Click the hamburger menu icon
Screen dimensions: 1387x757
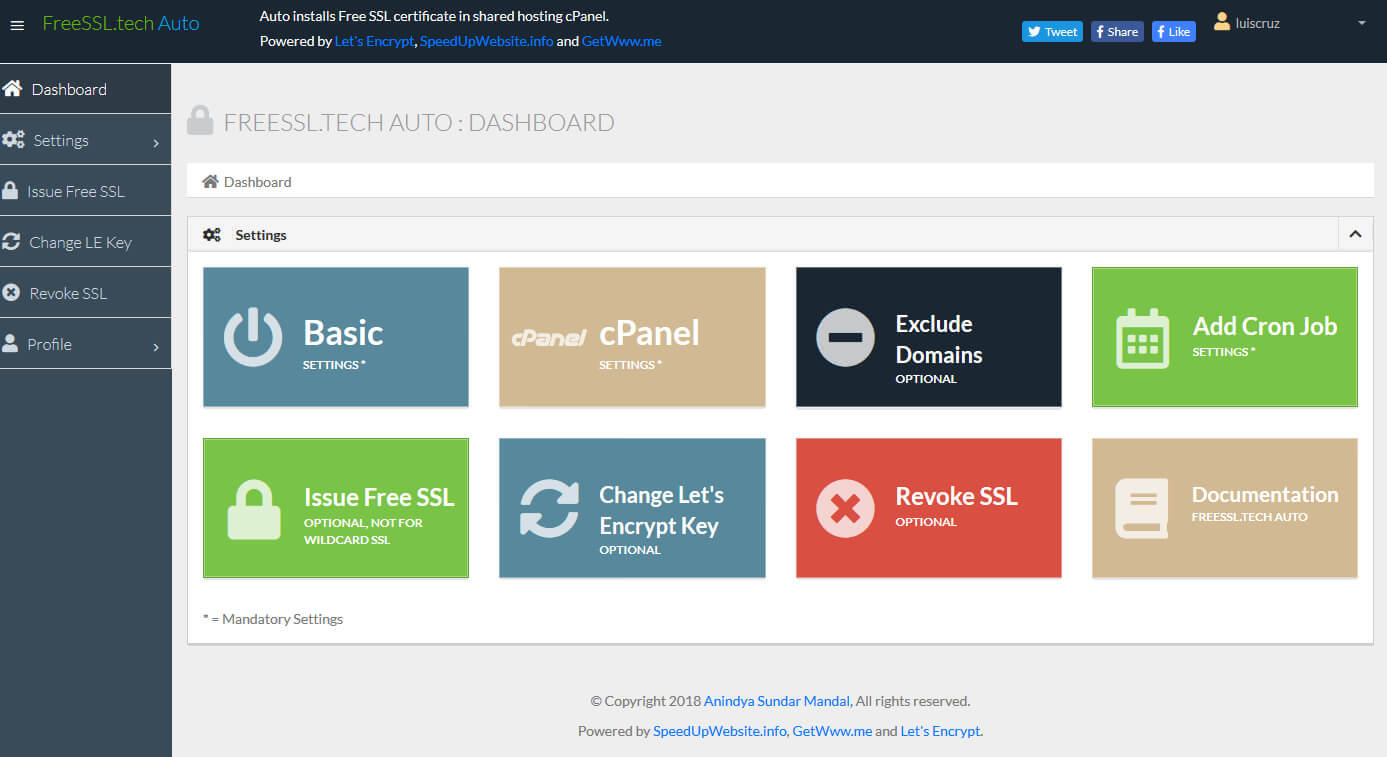click(x=17, y=25)
